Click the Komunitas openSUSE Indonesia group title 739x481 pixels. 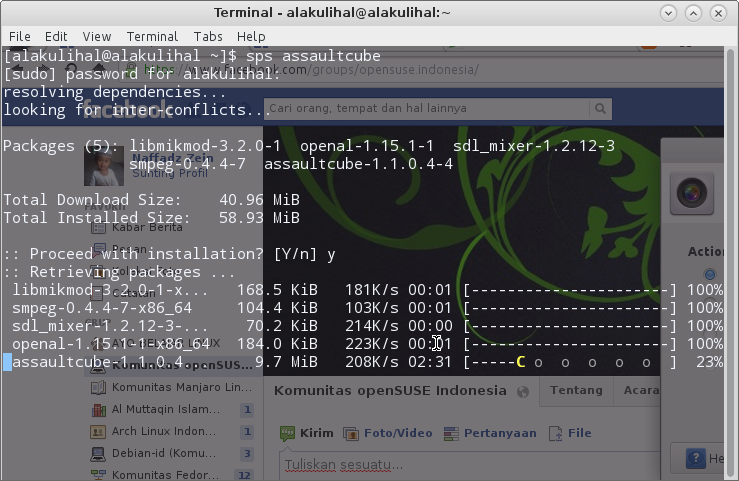[x=390, y=391]
